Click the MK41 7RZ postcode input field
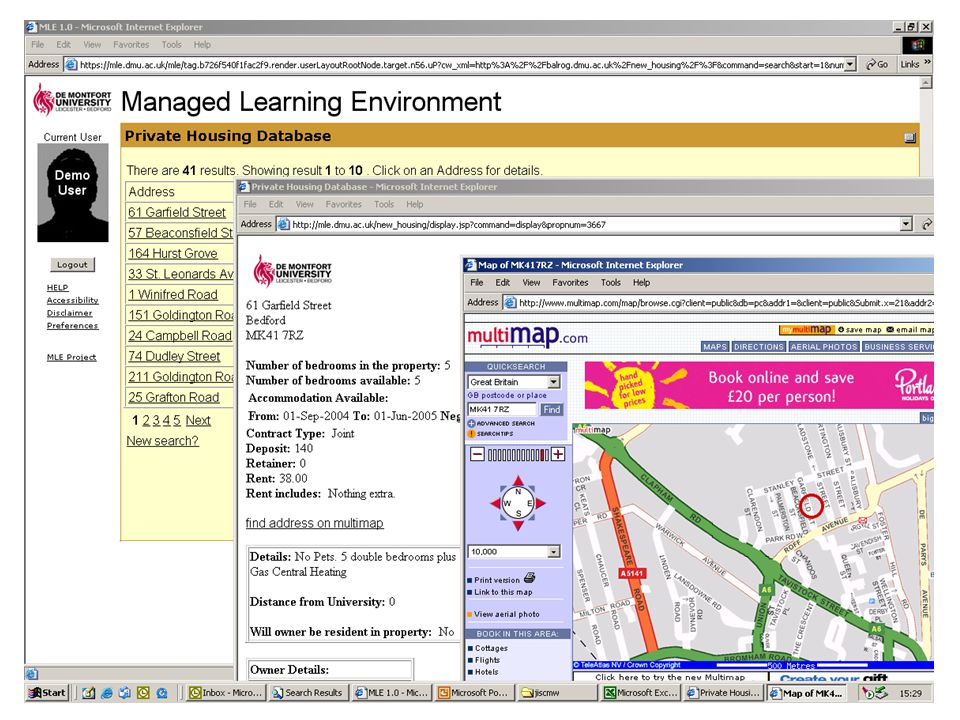 coord(502,409)
